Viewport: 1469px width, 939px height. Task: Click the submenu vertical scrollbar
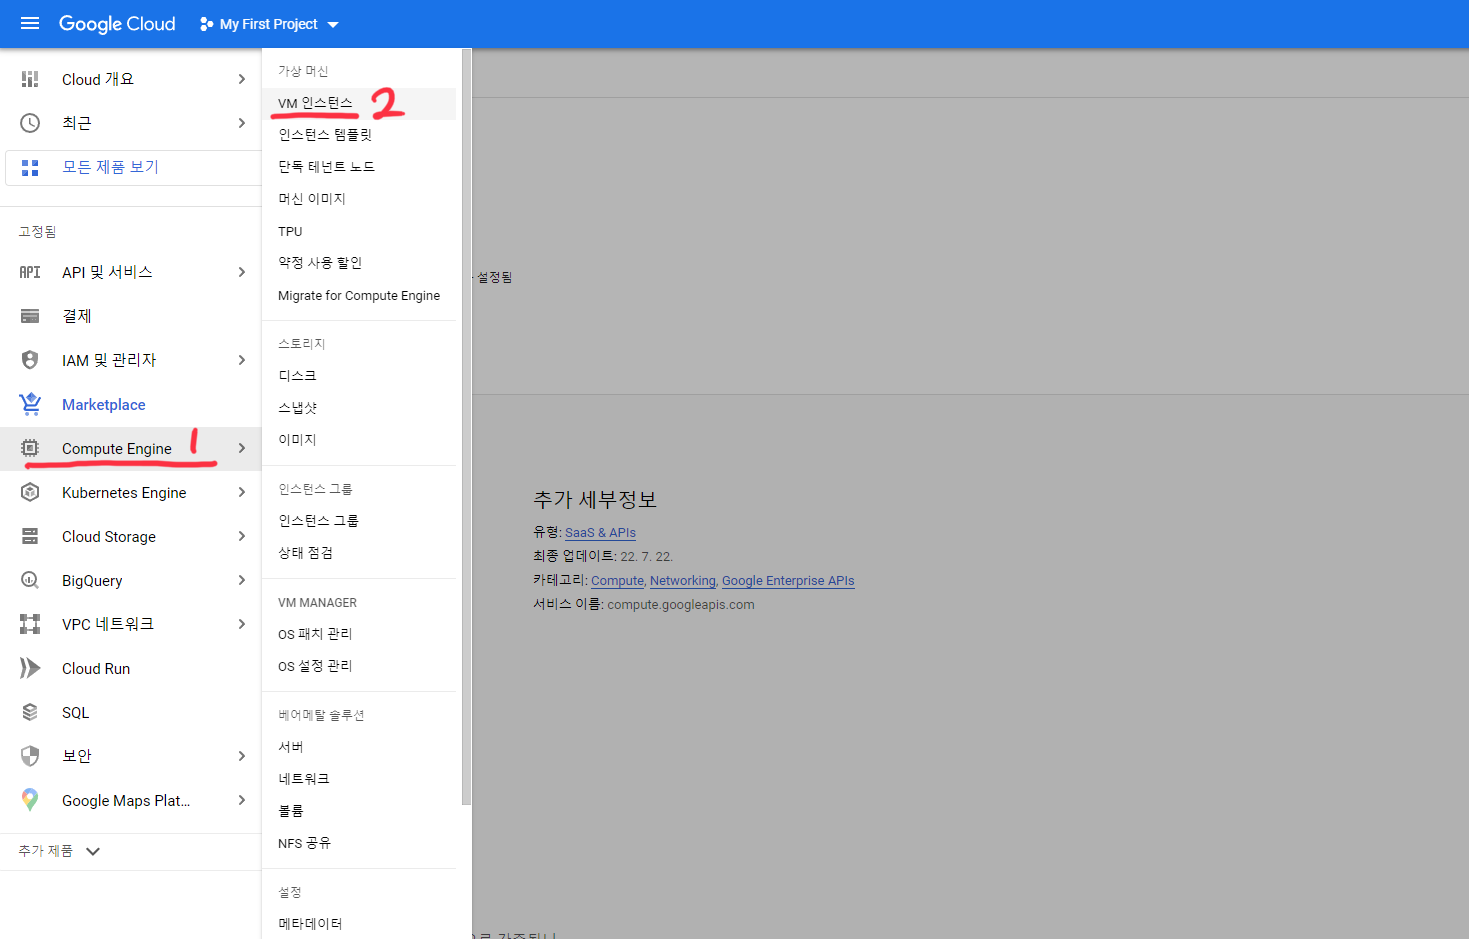click(x=466, y=428)
